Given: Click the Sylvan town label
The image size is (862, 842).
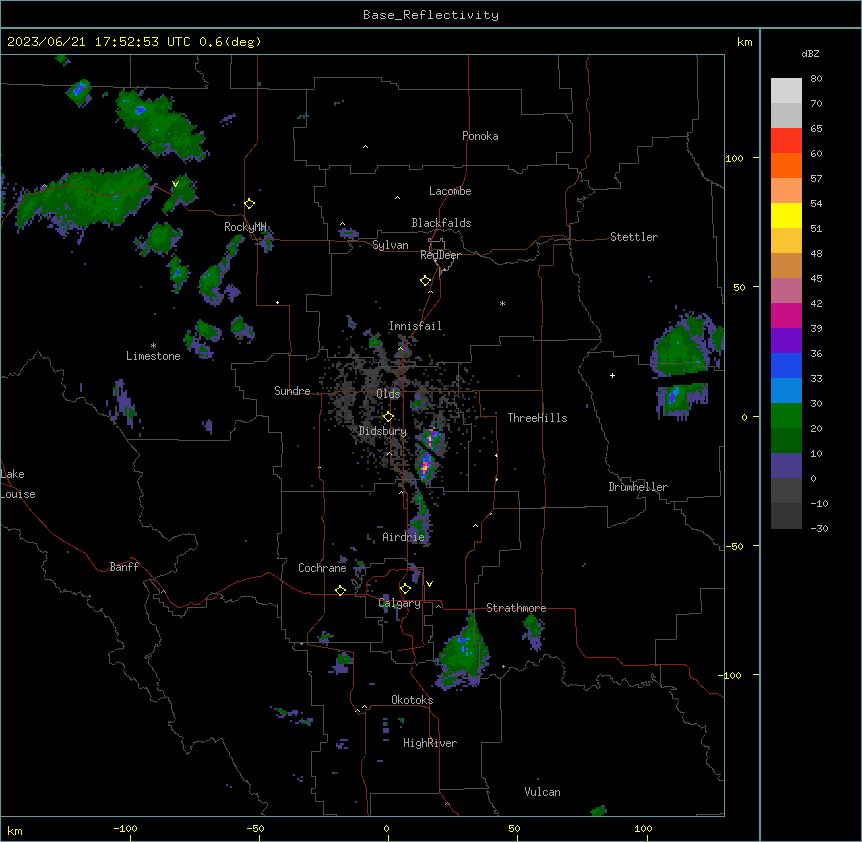Looking at the screenshot, I should click(x=390, y=245).
